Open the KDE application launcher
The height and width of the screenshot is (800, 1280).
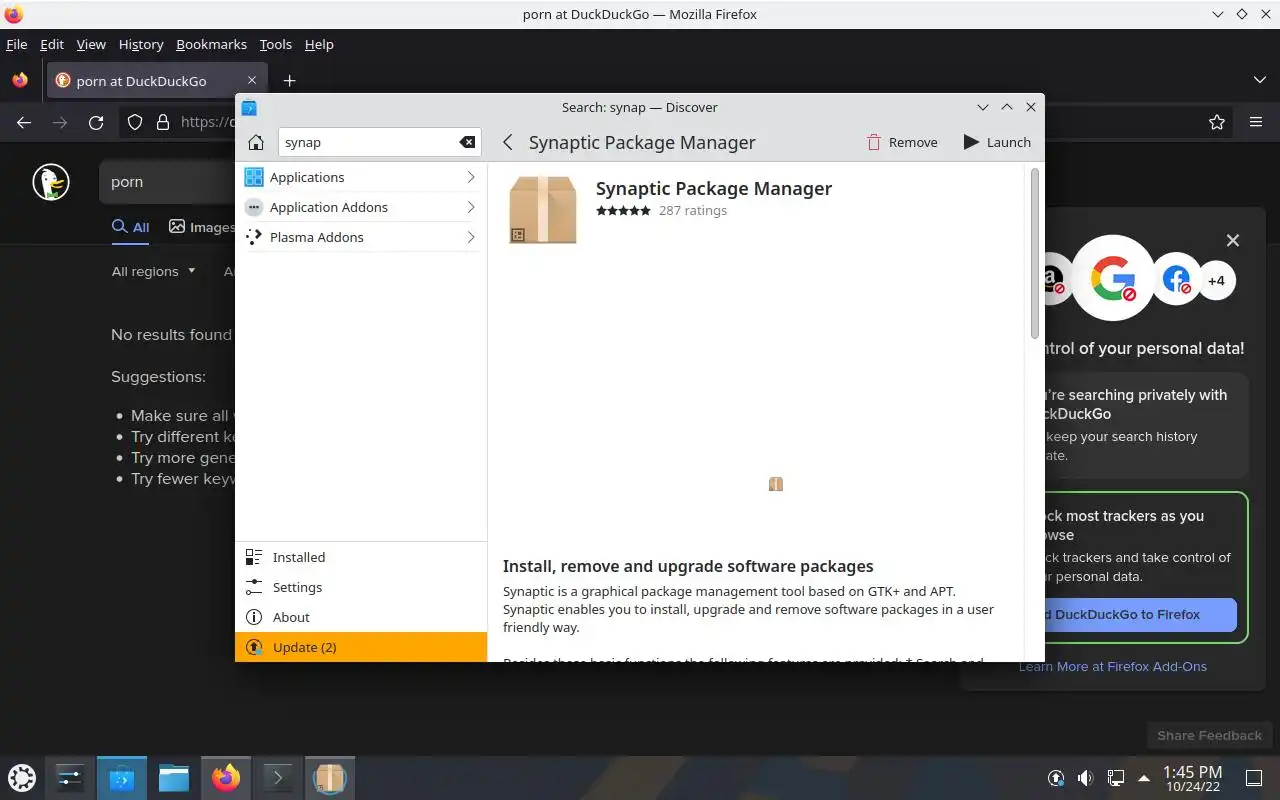coord(22,777)
